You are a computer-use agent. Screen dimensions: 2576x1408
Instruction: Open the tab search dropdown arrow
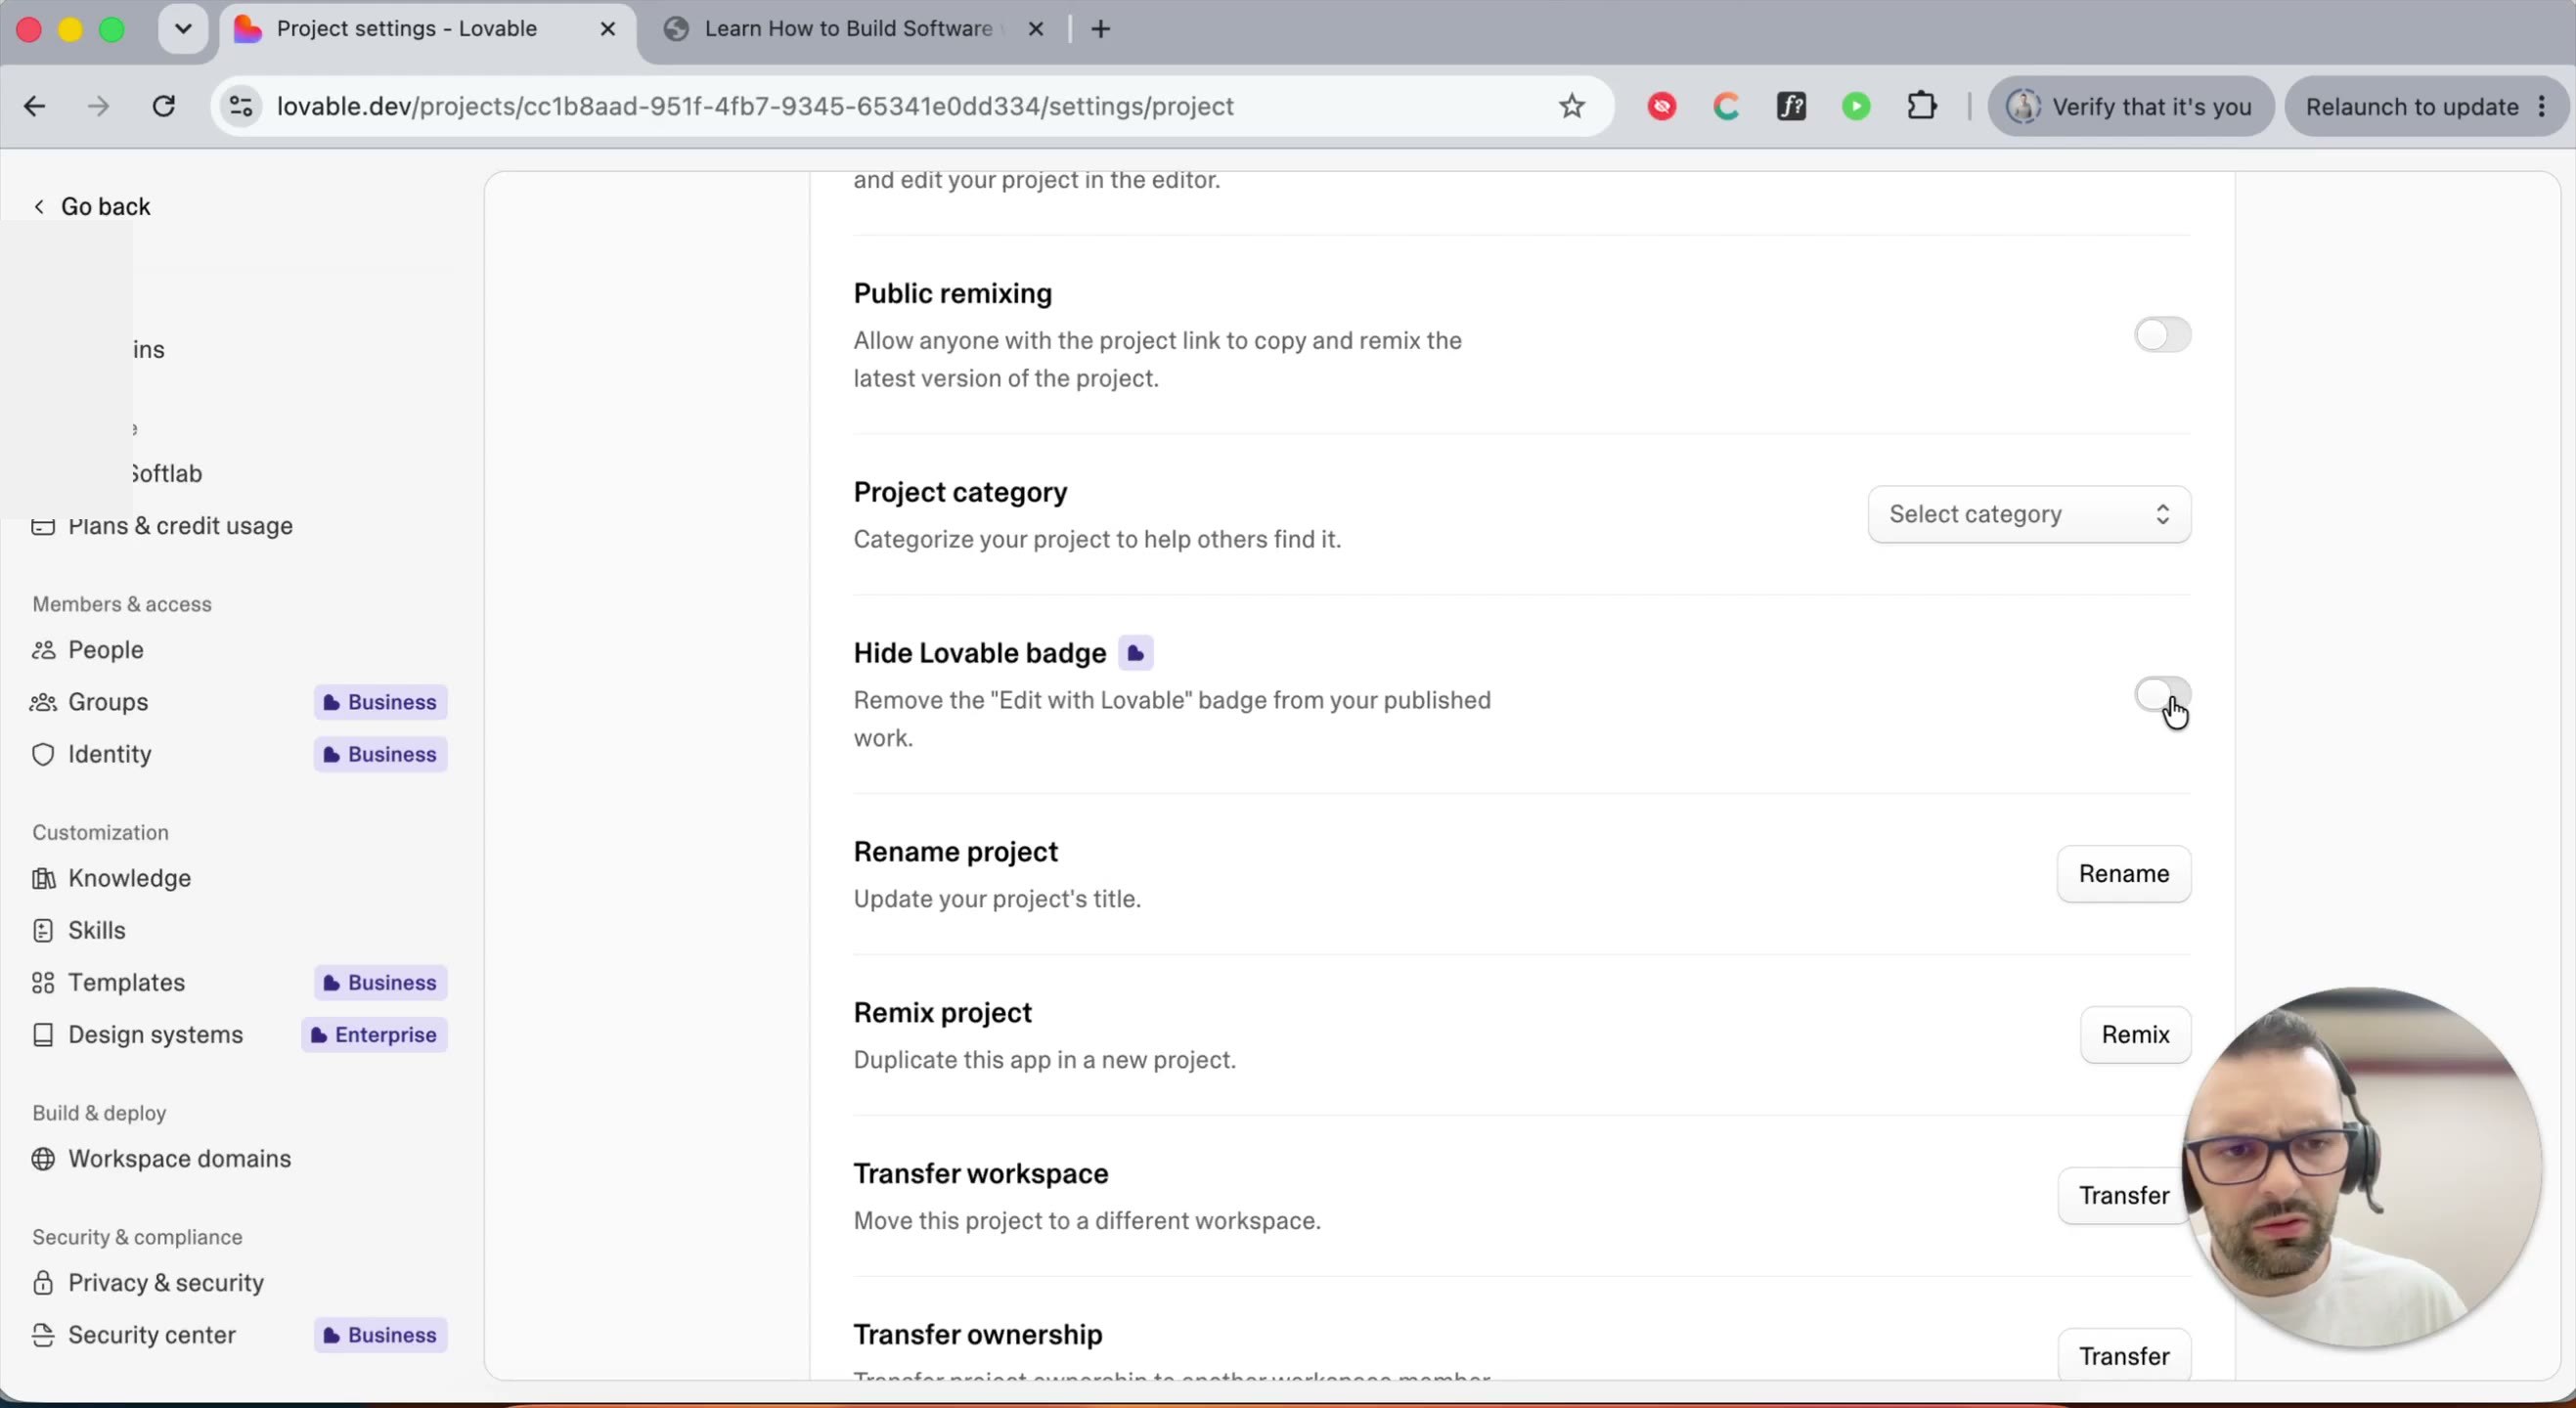183,29
